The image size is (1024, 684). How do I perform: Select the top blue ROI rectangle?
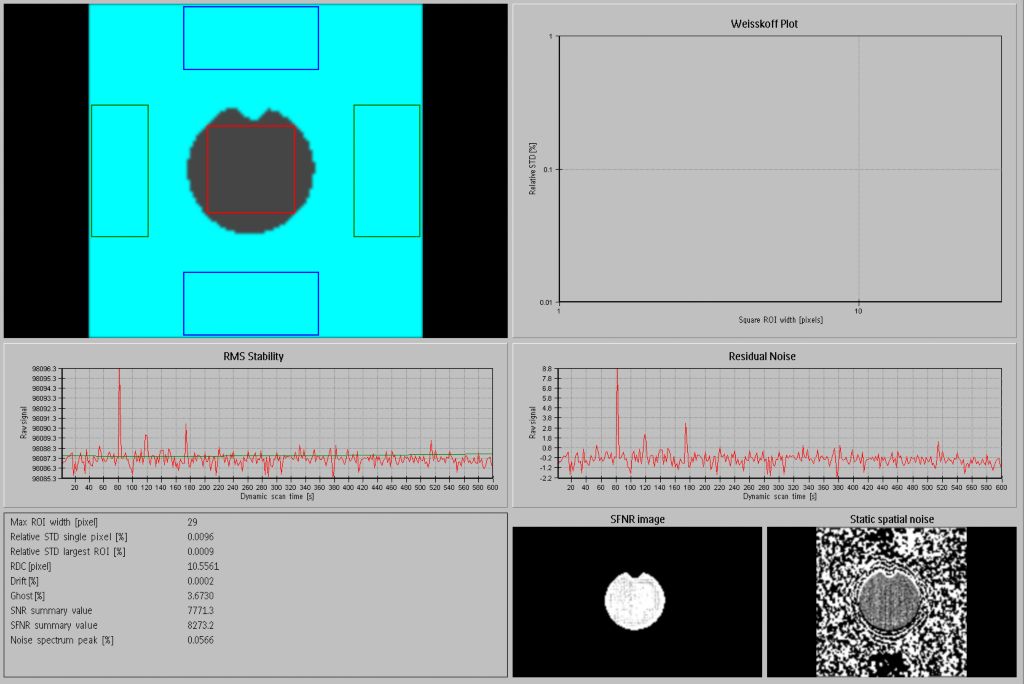250,38
